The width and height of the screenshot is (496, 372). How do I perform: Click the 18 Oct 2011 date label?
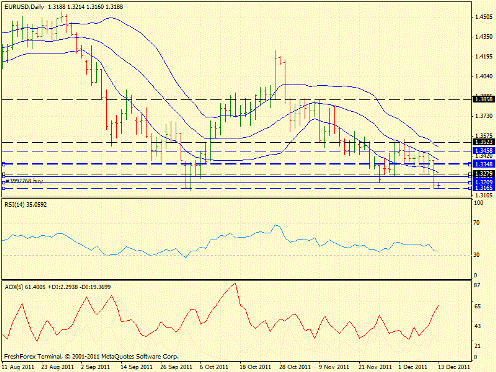click(255, 367)
